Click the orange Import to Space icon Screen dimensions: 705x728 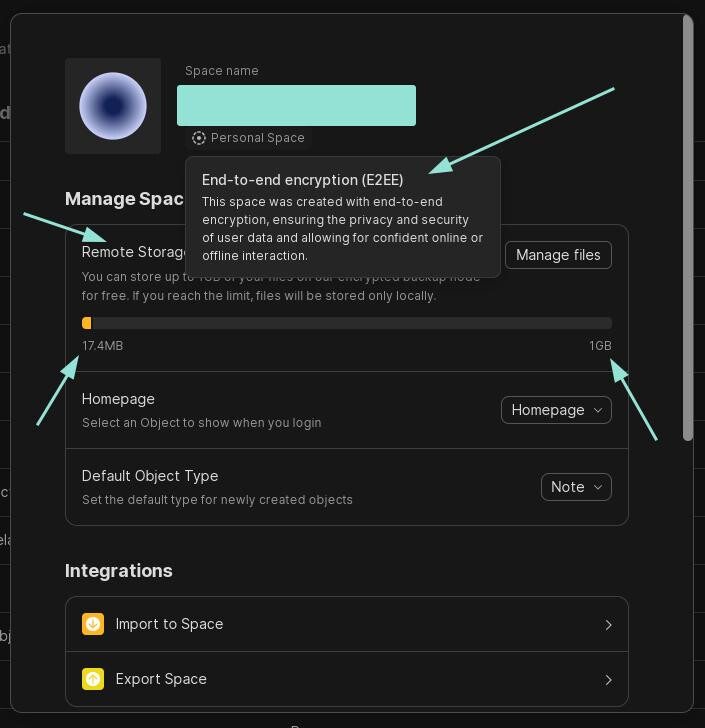pos(93,624)
